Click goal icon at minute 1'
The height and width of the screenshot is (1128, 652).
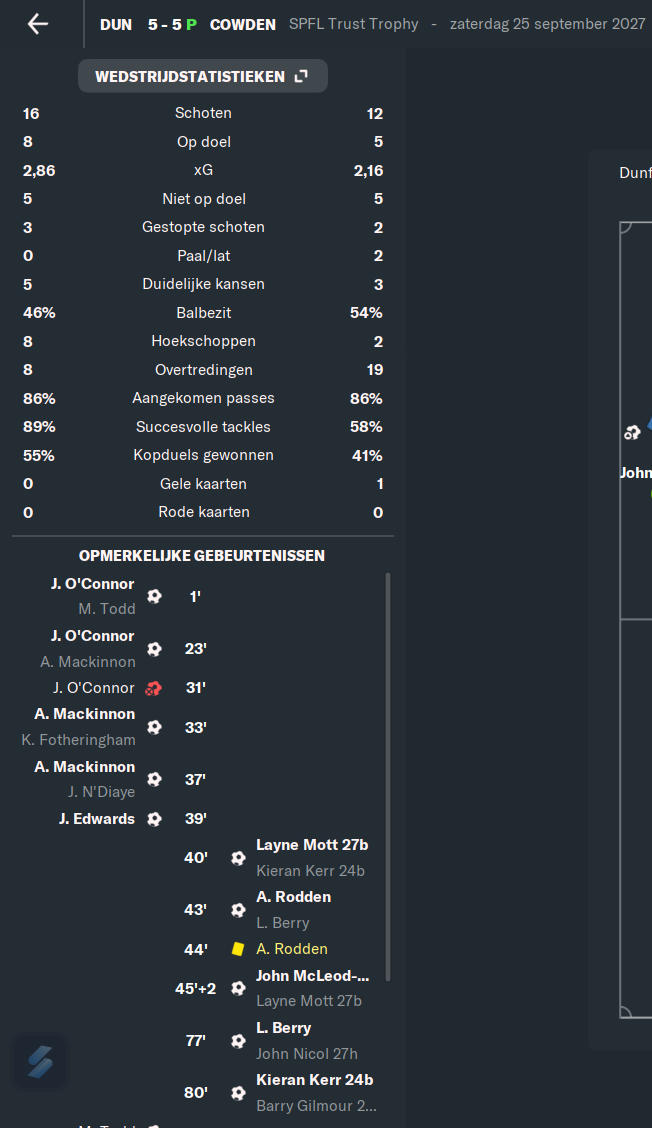154,596
